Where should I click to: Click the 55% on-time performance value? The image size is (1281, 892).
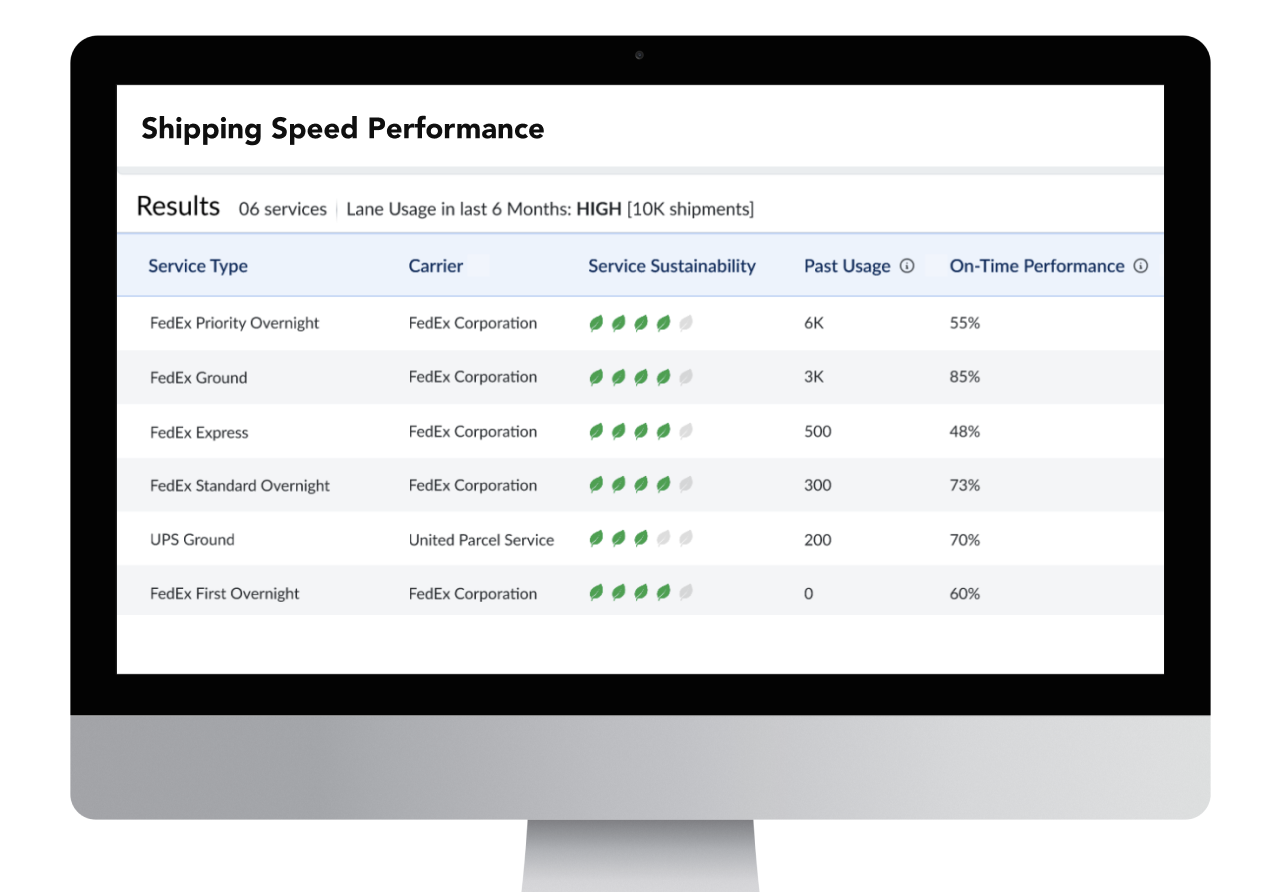(x=965, y=323)
